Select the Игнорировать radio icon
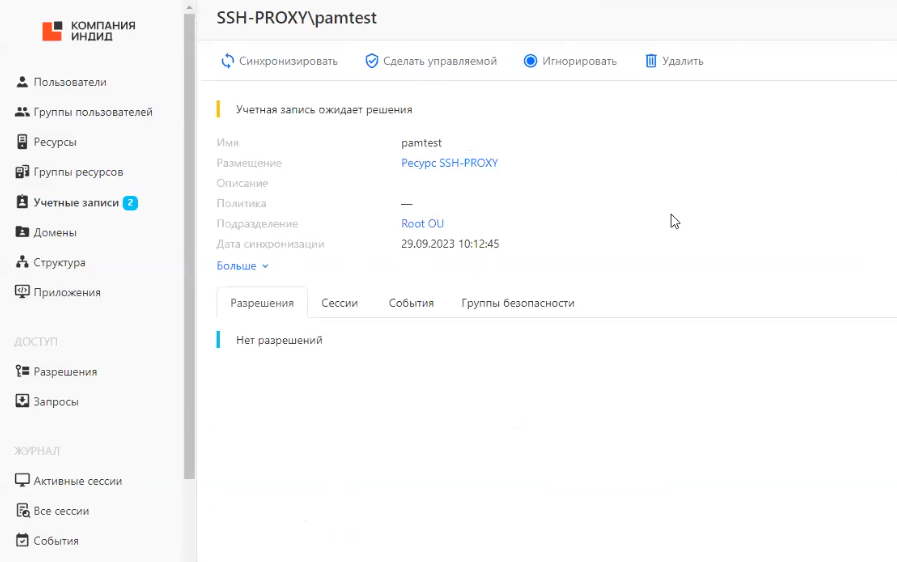This screenshot has height=562, width=897. [x=531, y=61]
